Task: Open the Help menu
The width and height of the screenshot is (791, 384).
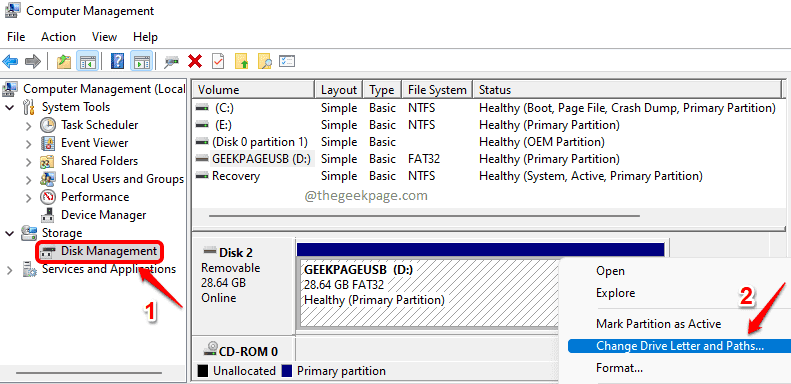Action: (145, 37)
